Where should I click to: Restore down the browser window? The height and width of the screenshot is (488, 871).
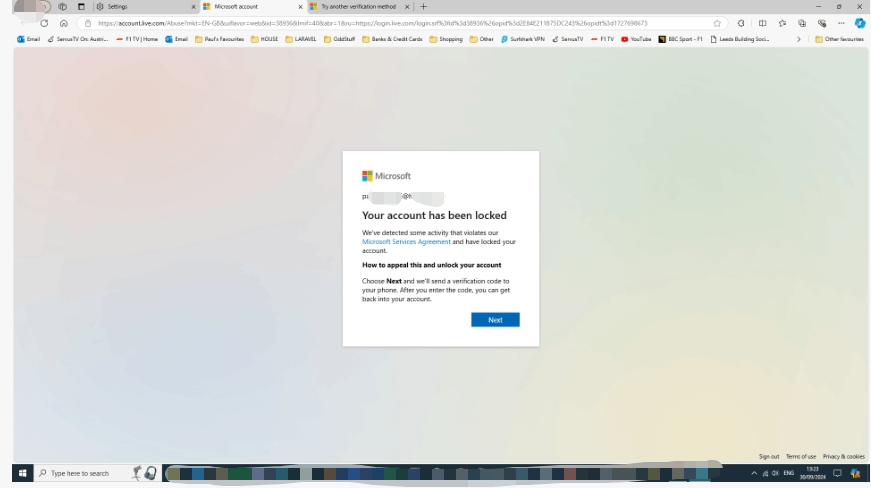coord(839,7)
